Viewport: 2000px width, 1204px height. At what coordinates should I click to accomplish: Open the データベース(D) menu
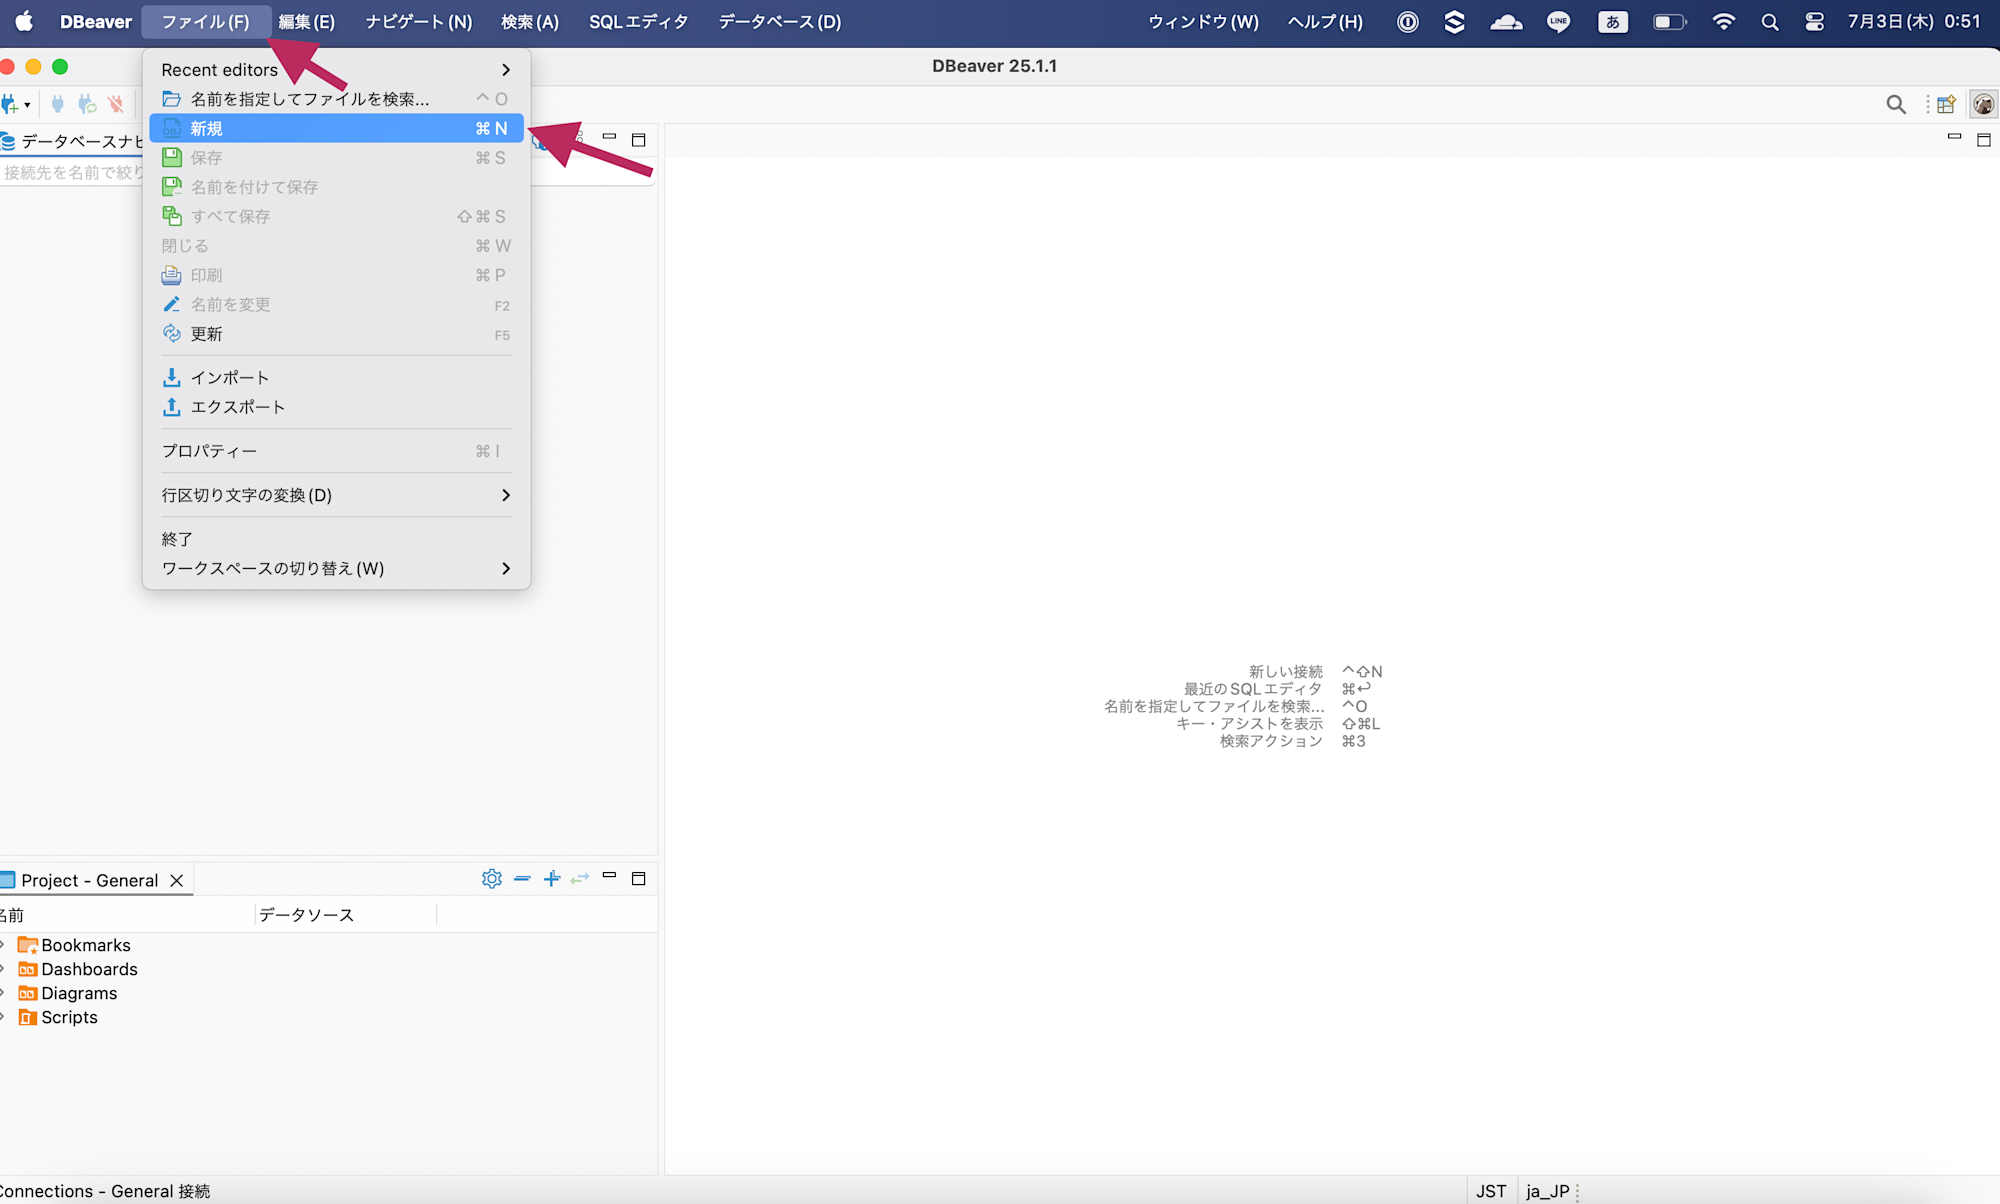(x=779, y=21)
